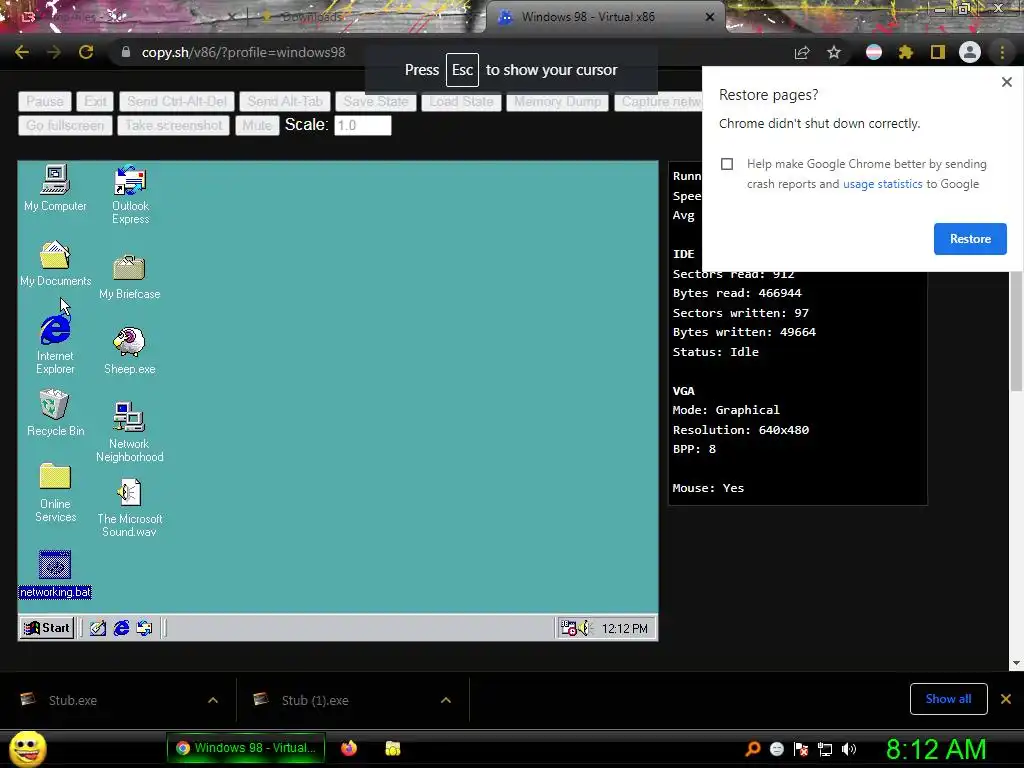Screen dimensions: 1024x768
Task: Select Sheep.exe desktop icon
Action: tap(129, 351)
